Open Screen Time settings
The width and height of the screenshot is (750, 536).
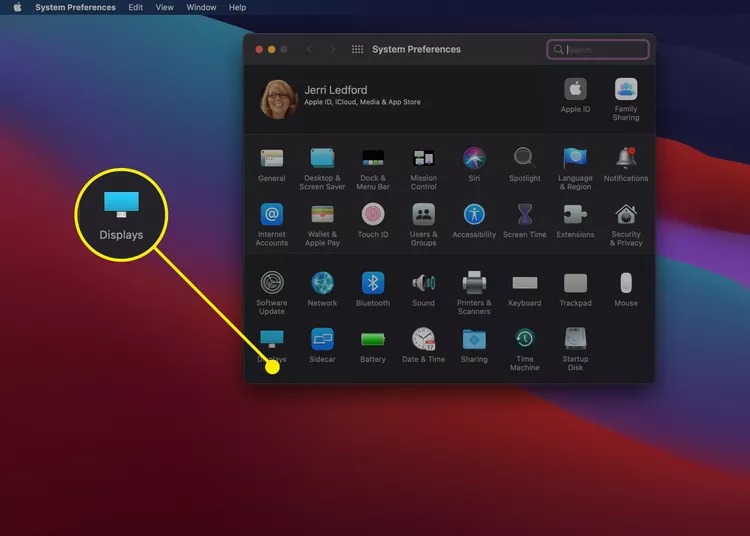click(x=524, y=221)
